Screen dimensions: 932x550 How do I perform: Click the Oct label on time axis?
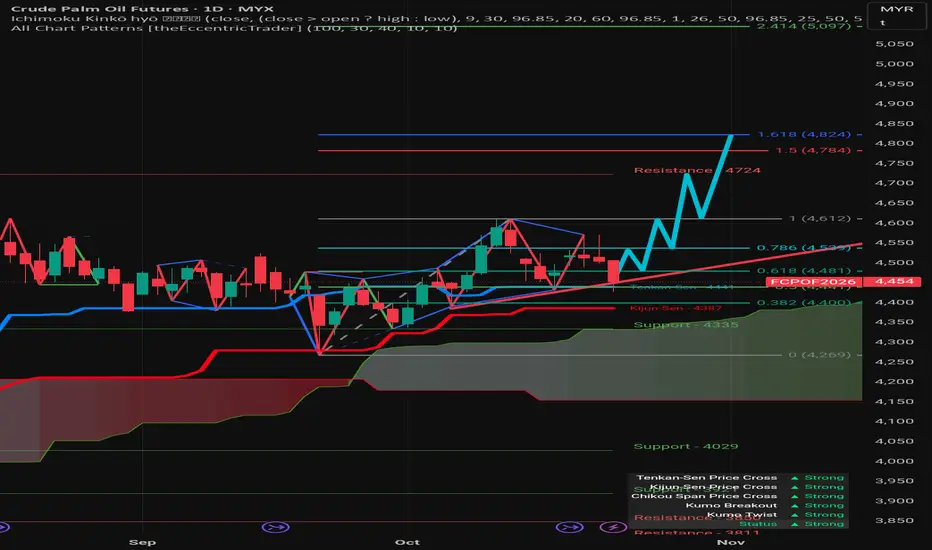(407, 542)
